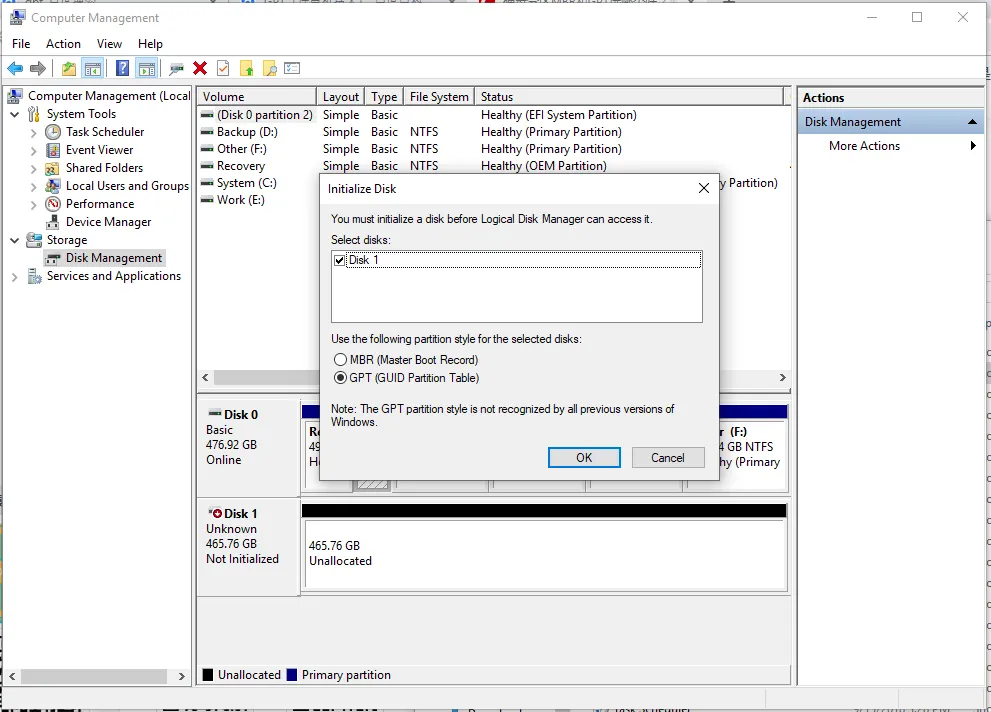Click the checklist settings toolbar icon
The image size is (991, 712).
click(x=292, y=68)
